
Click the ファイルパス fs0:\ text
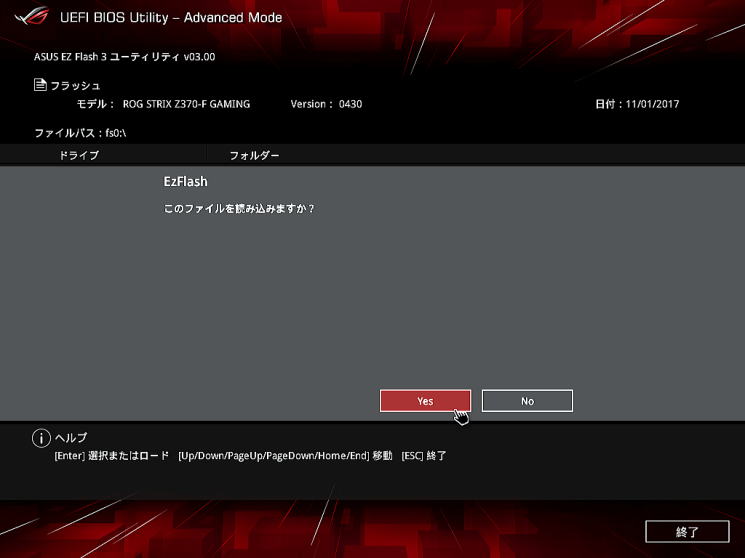point(80,133)
